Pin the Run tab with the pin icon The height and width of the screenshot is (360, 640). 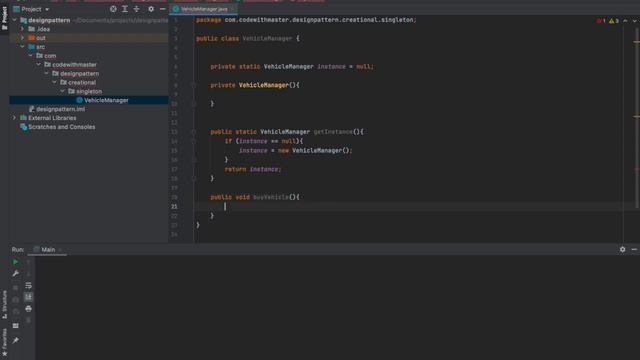tap(15, 340)
